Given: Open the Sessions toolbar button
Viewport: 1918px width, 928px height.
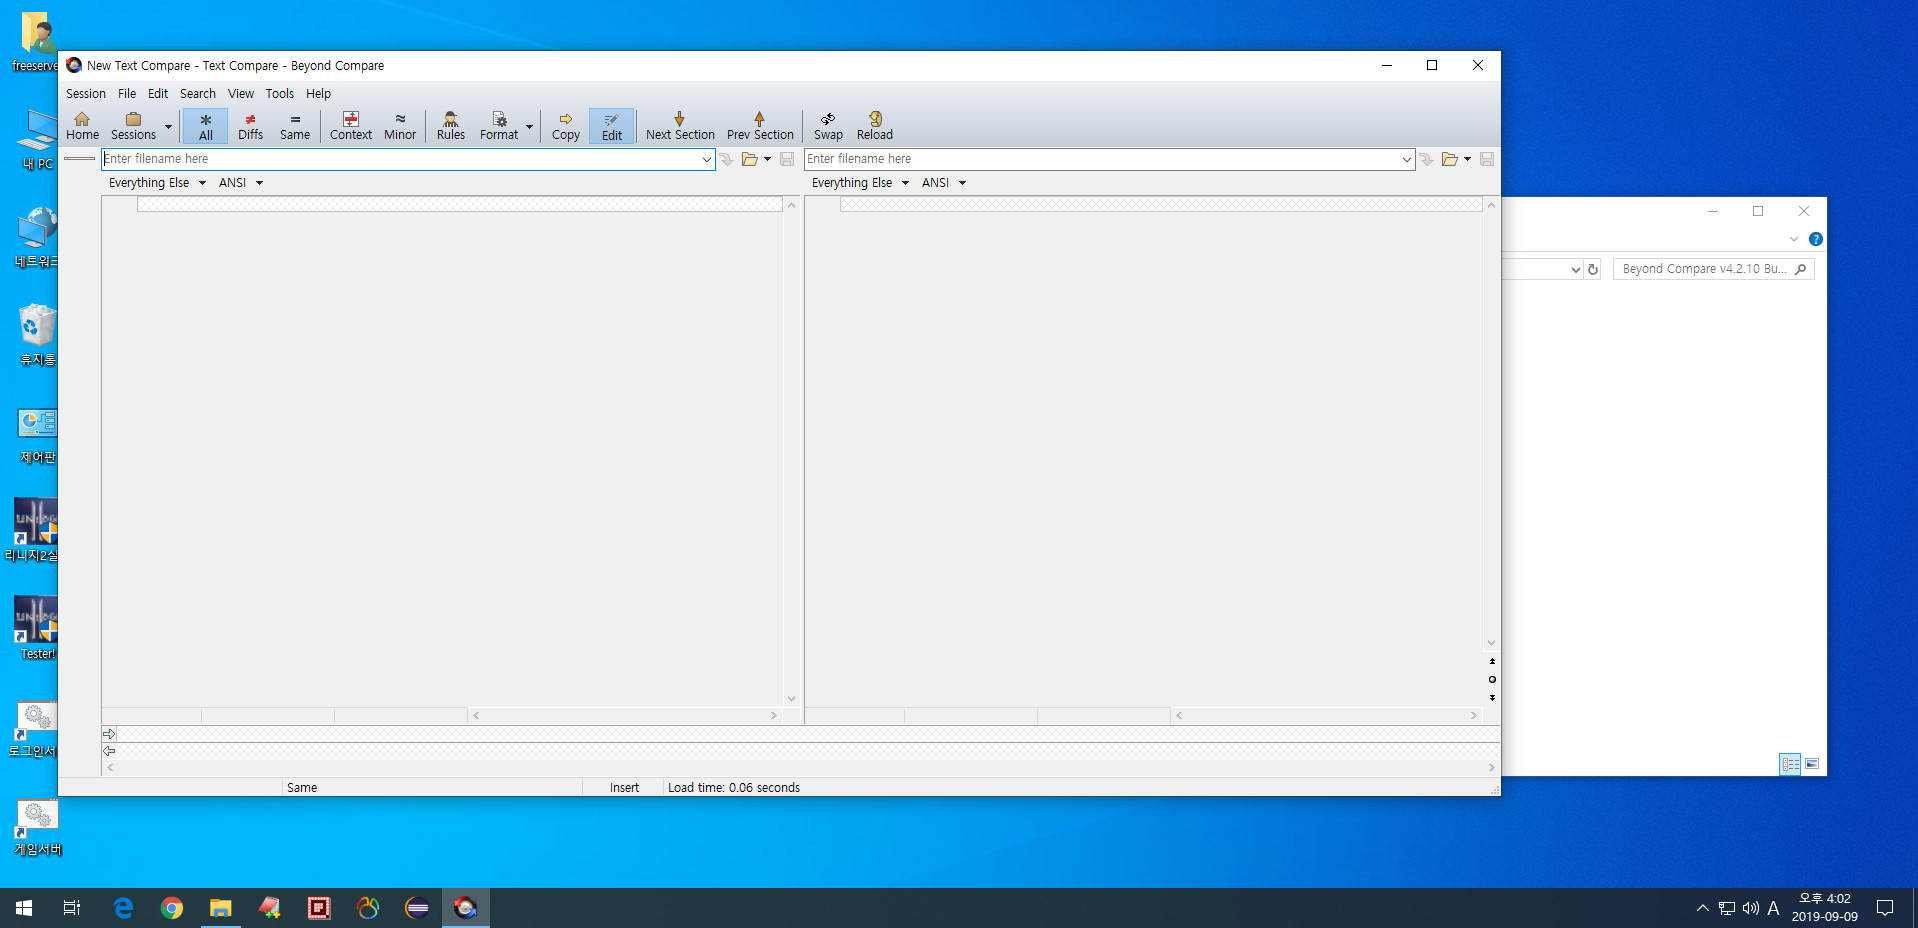Looking at the screenshot, I should click(x=133, y=126).
